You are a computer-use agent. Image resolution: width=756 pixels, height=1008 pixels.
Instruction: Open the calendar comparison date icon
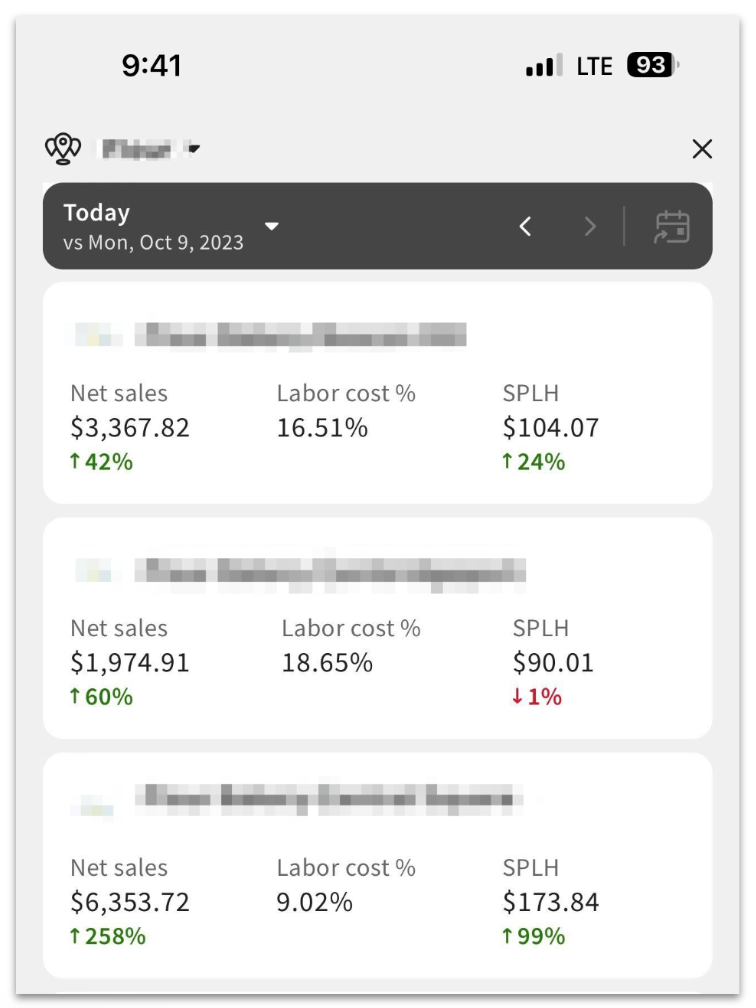click(672, 227)
